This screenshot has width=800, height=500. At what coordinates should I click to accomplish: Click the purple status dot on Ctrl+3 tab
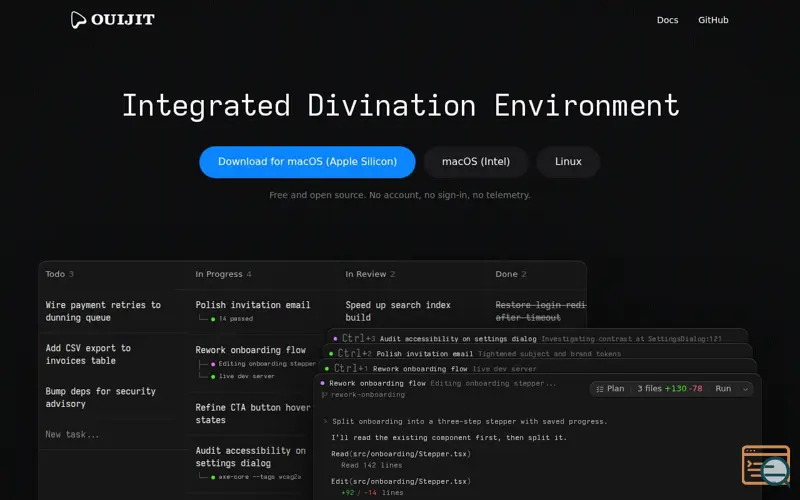coord(335,338)
